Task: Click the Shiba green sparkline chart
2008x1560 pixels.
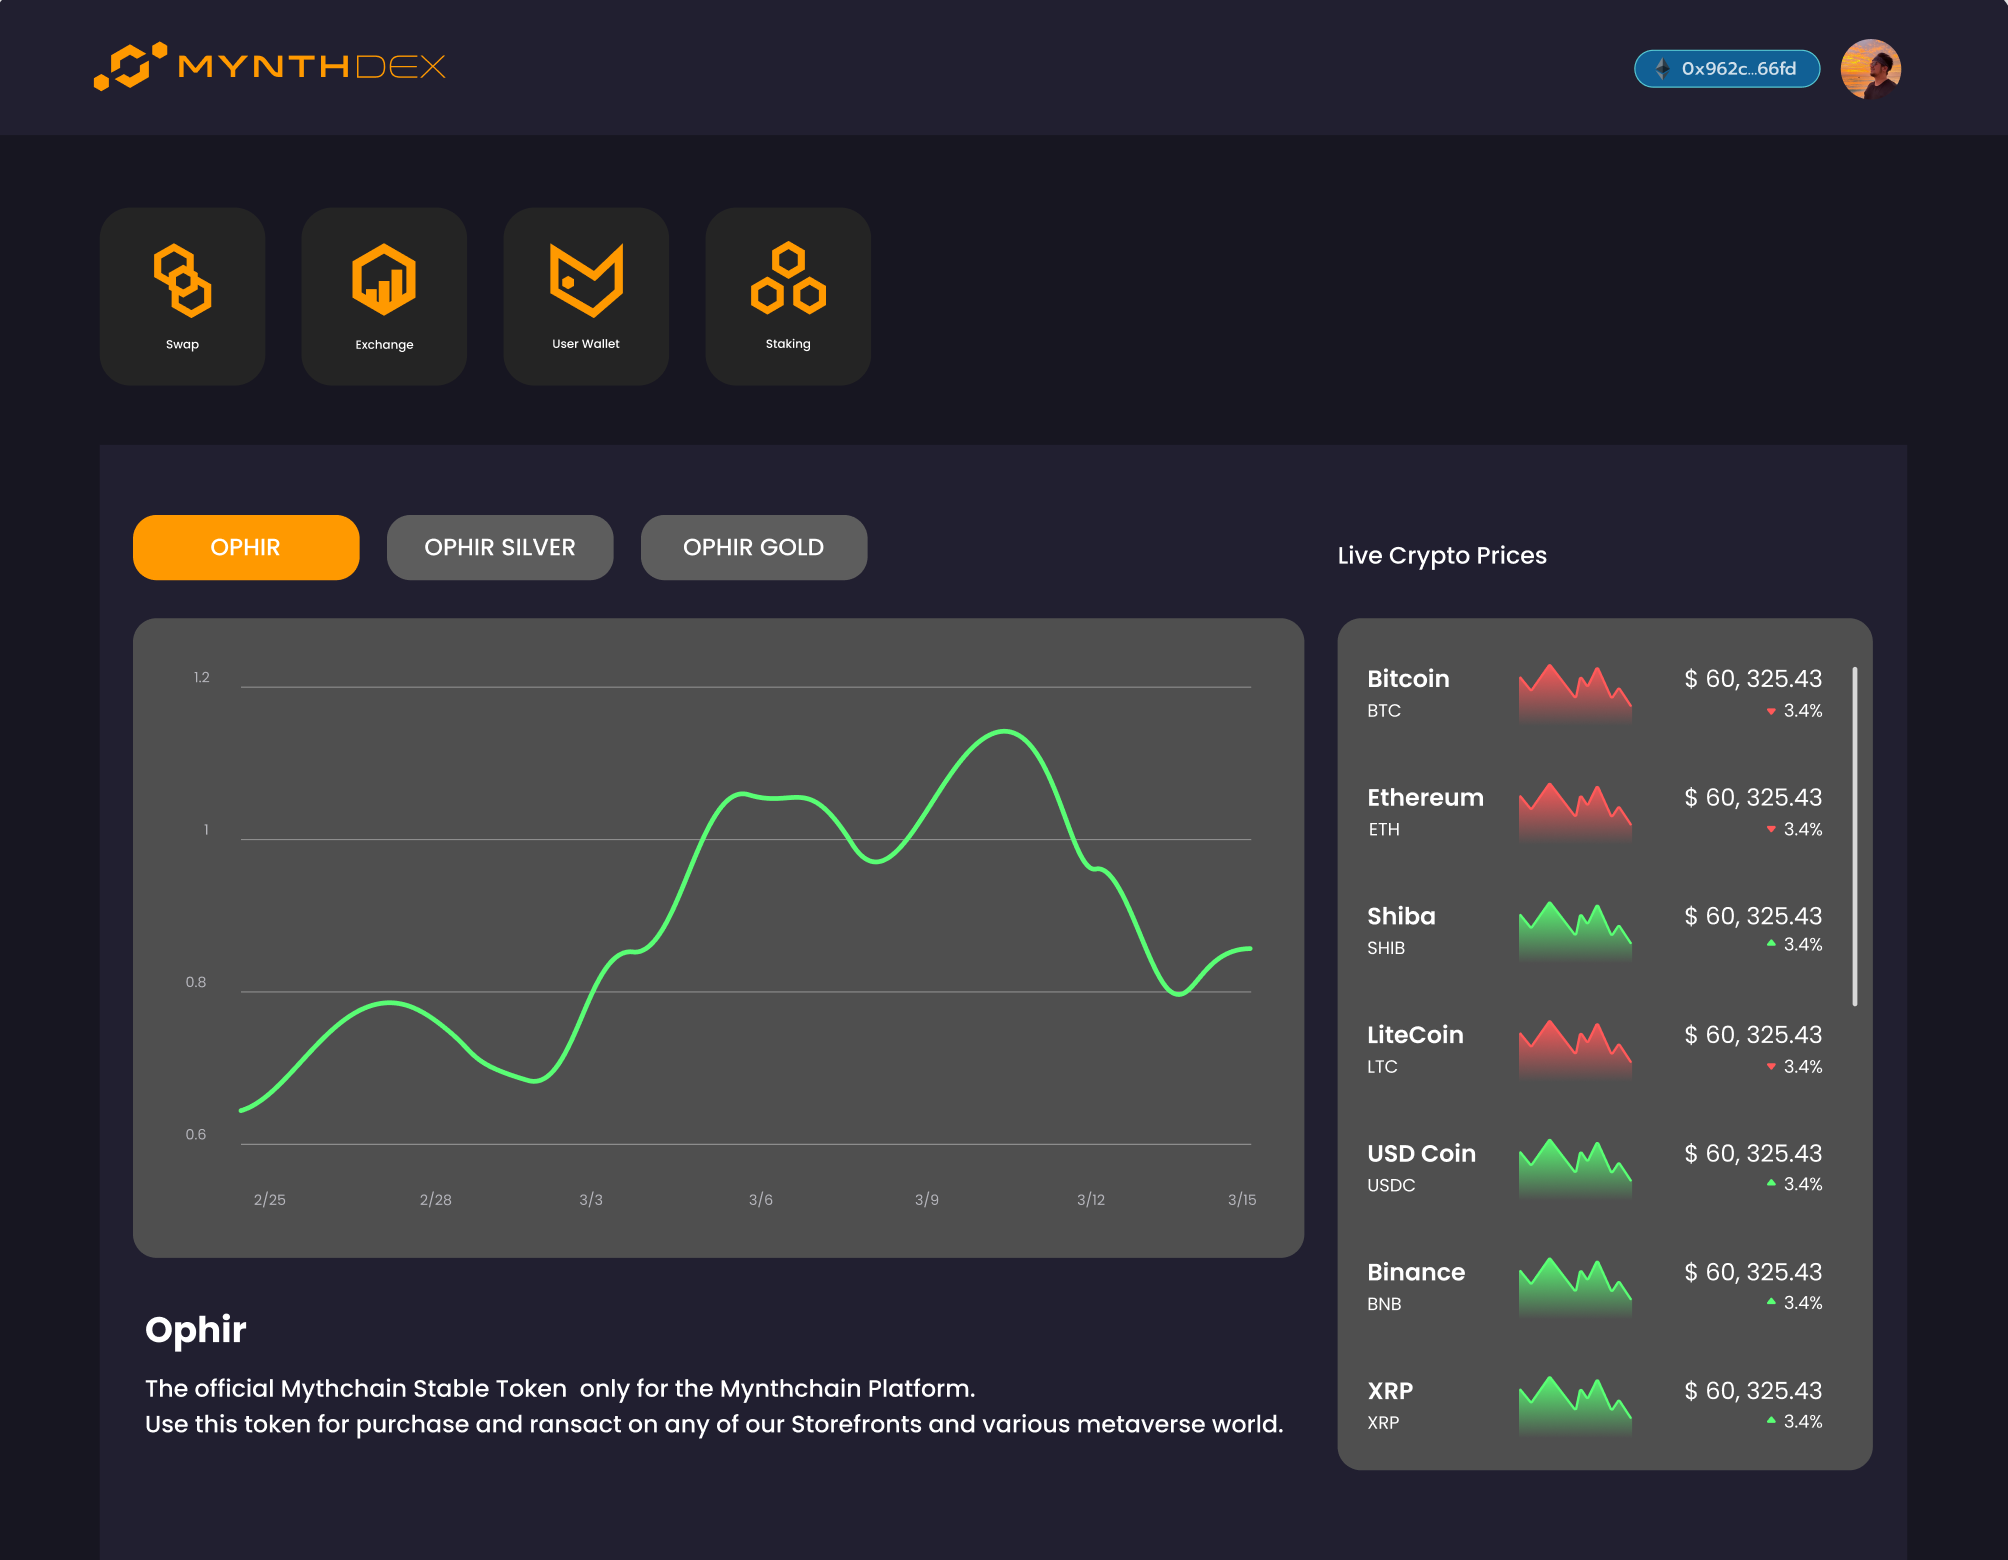Action: (x=1575, y=931)
